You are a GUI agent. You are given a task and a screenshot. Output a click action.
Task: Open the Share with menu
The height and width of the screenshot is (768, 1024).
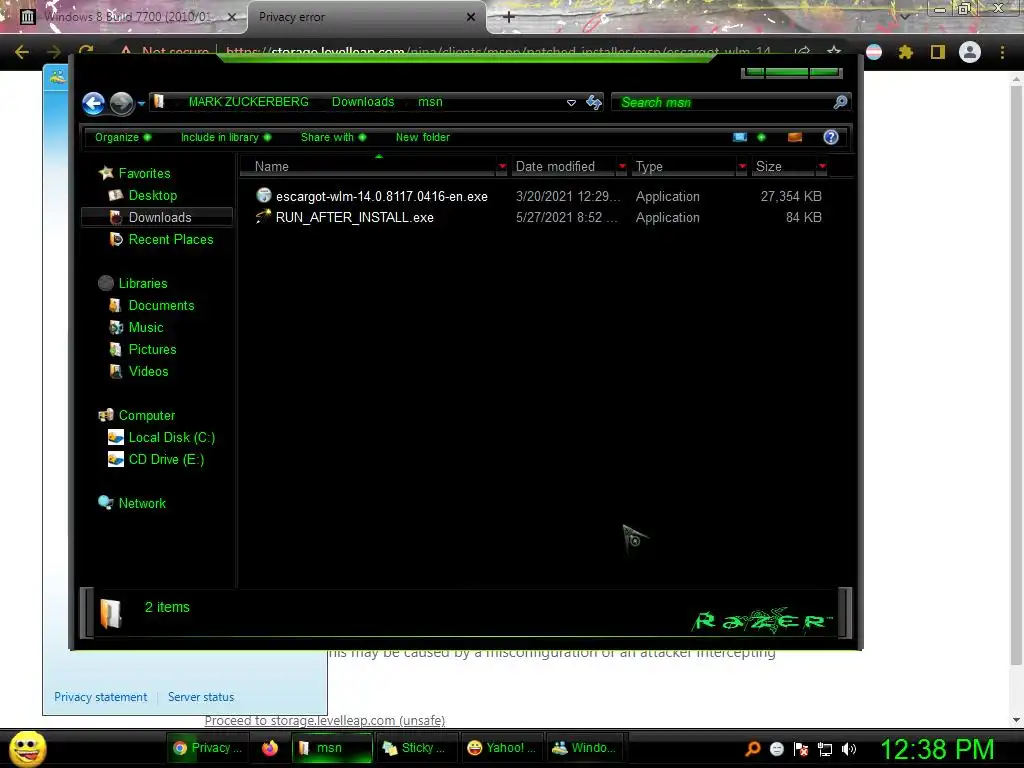coord(333,137)
